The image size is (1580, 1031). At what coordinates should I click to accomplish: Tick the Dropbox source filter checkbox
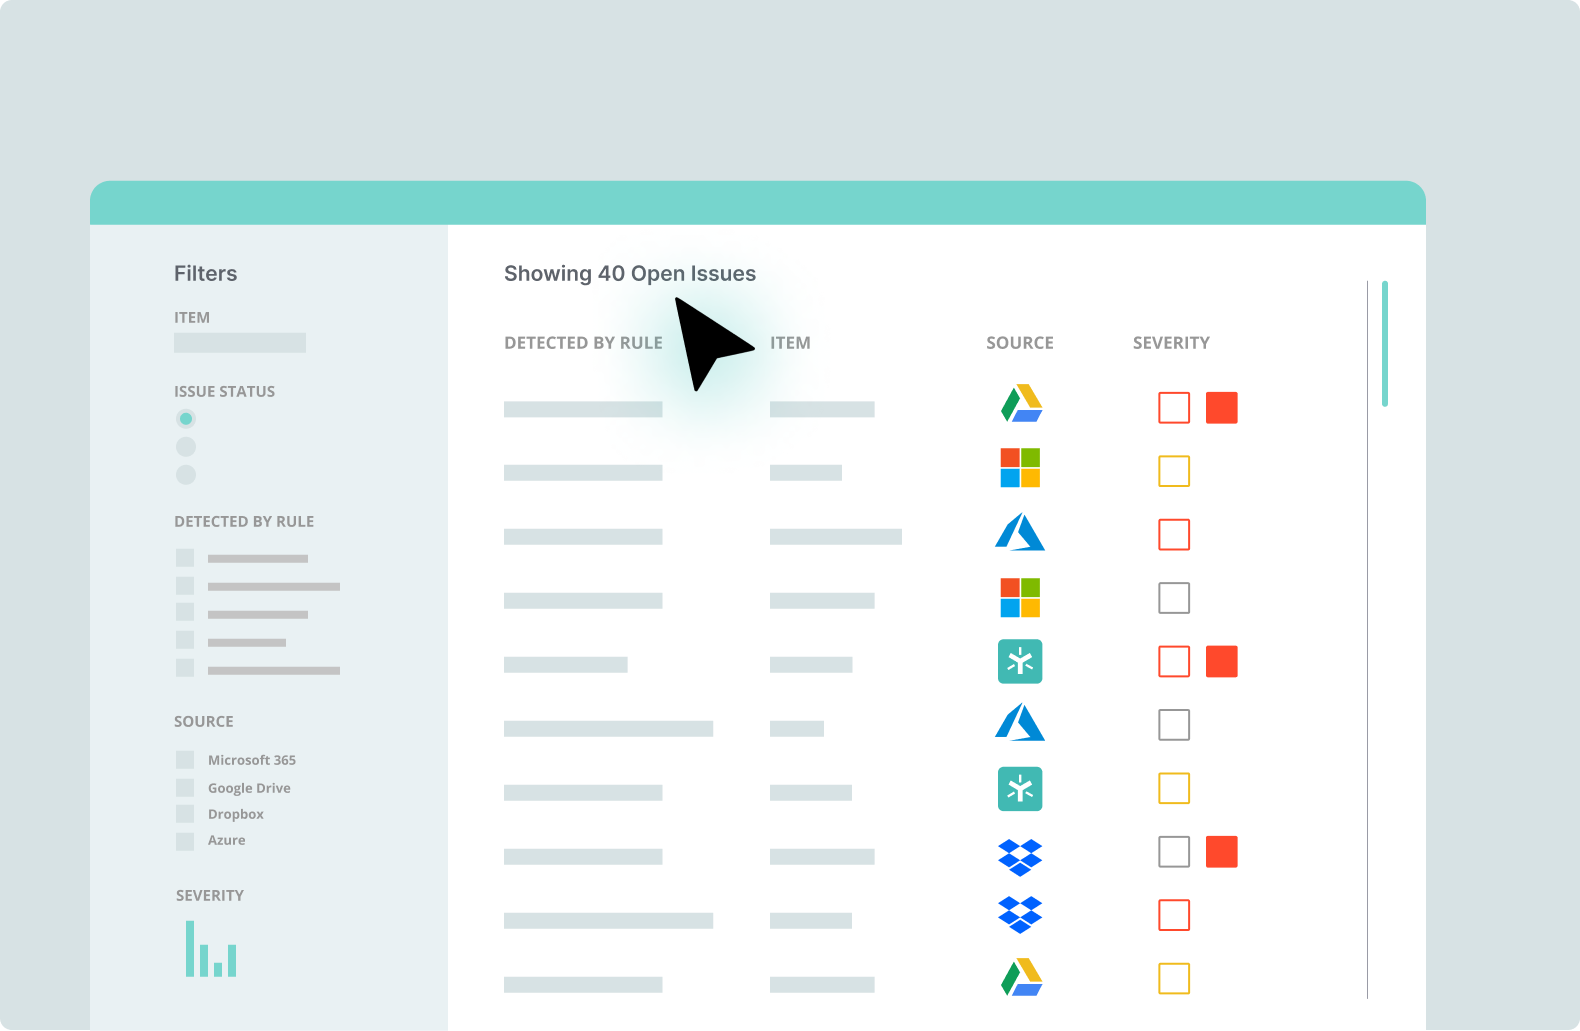[x=185, y=814]
